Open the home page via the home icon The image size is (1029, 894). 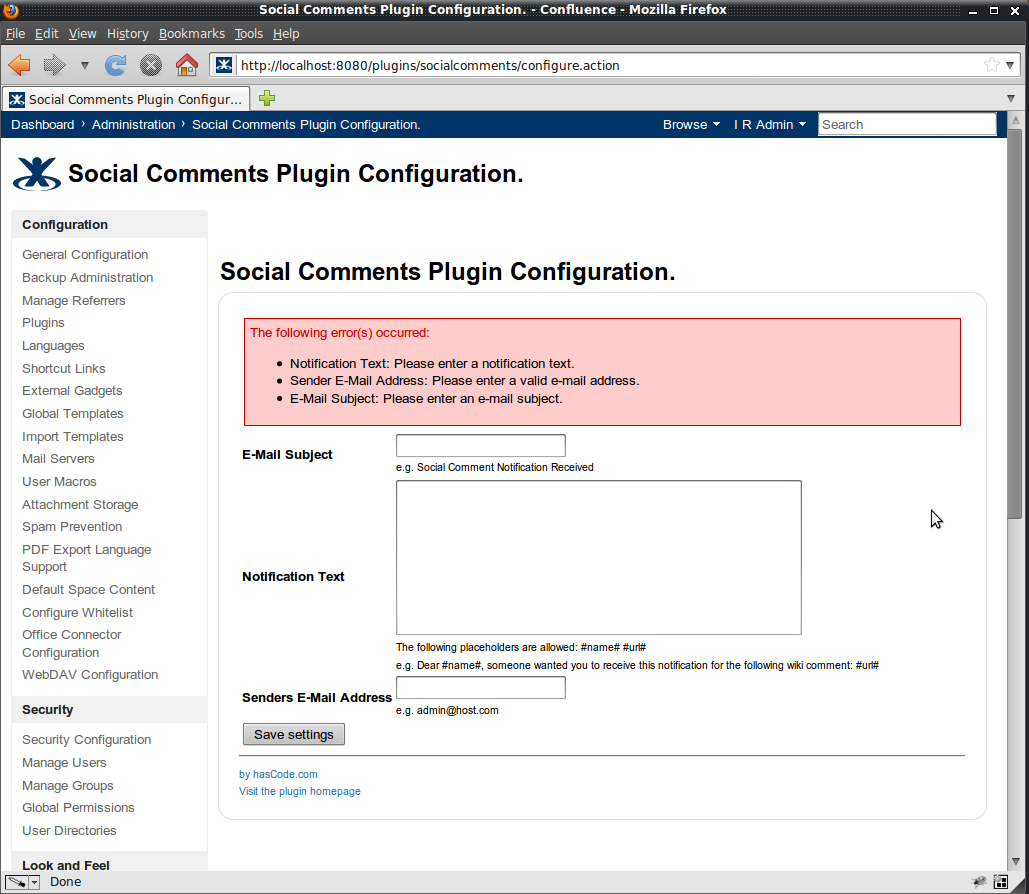coord(186,64)
